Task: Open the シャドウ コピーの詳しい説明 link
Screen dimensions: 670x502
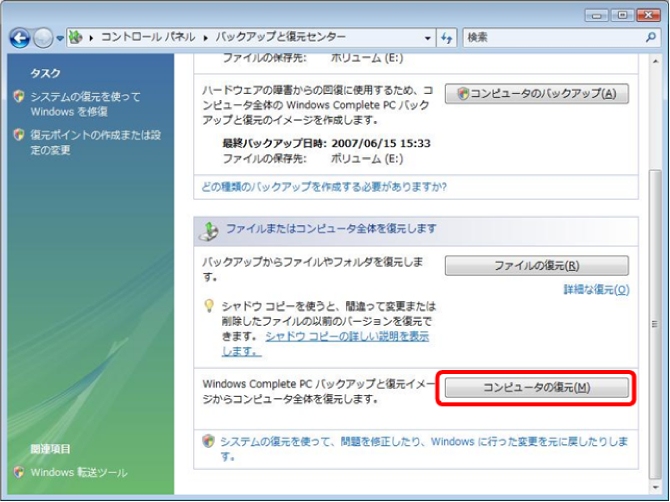Action: pos(346,337)
